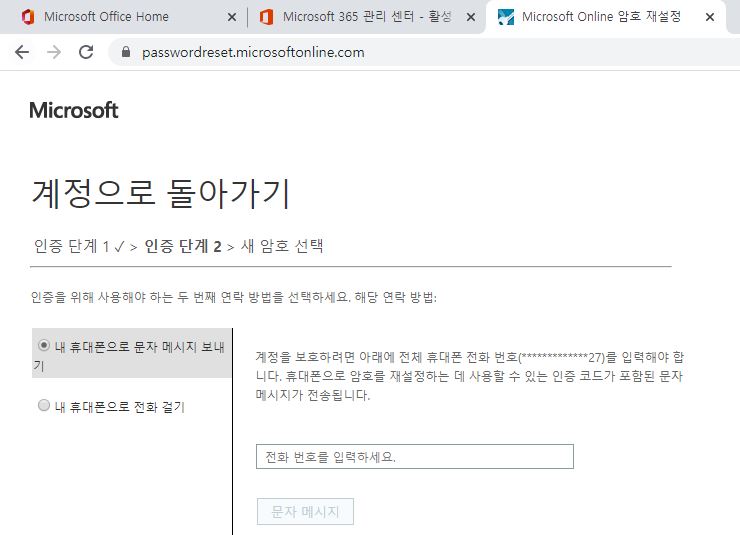Select the Microsoft Online 암호 재설정 tab
740x535 pixels.
click(601, 17)
